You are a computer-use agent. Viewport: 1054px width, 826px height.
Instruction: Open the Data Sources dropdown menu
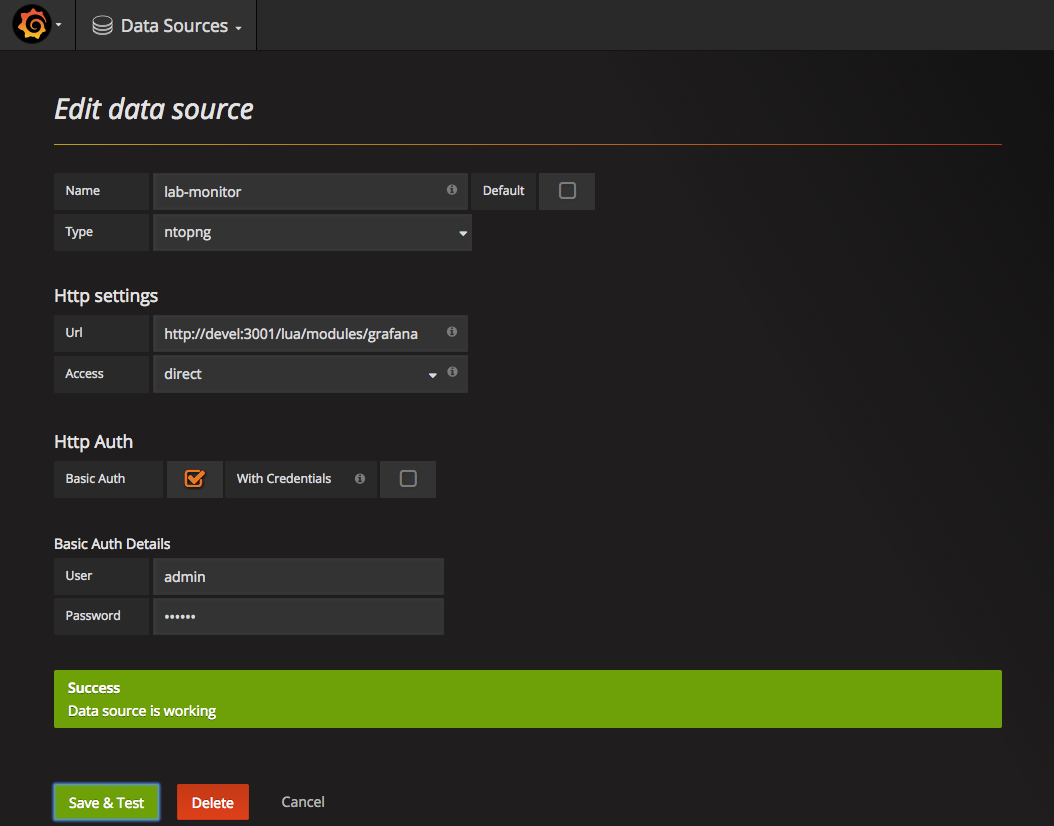click(x=166, y=26)
